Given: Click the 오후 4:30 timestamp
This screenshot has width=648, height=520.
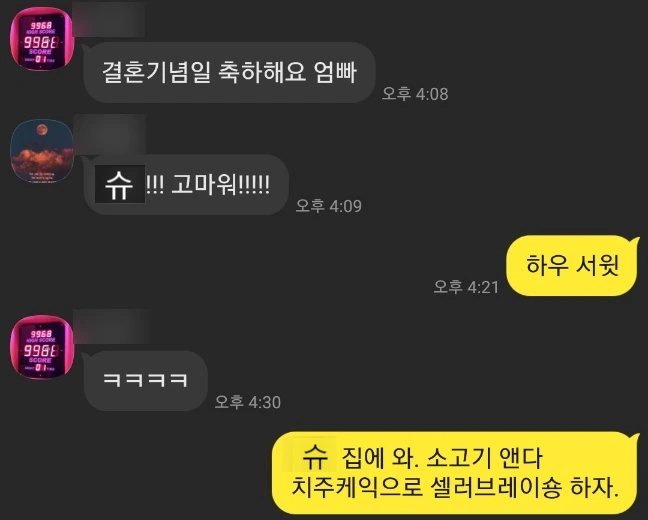Looking at the screenshot, I should coord(248,402).
